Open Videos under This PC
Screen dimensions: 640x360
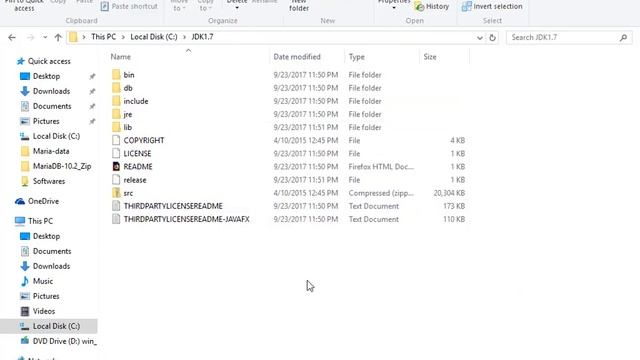44,311
